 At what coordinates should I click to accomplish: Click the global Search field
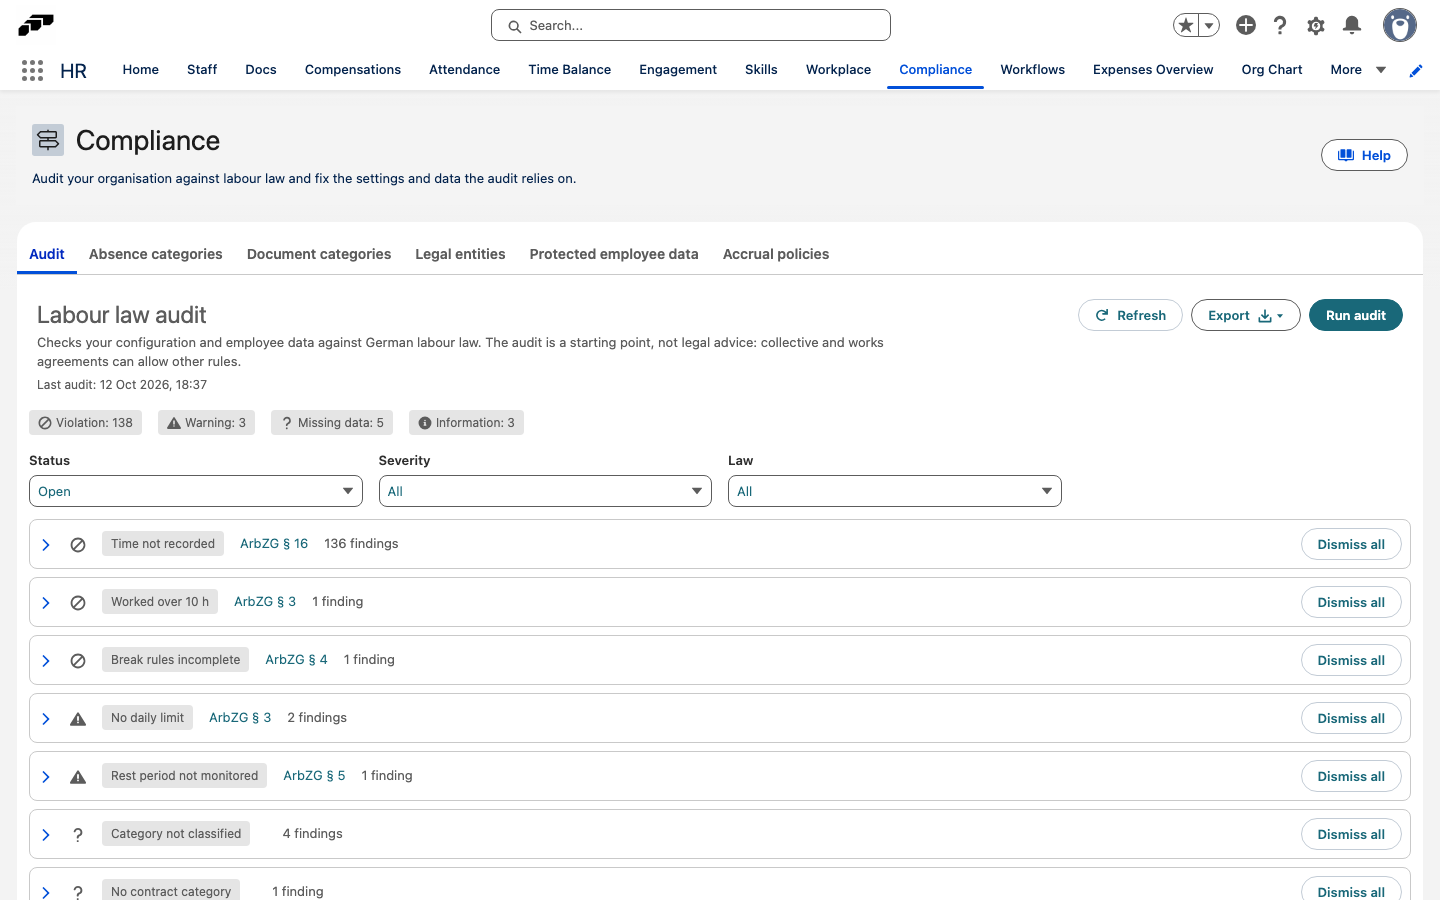691,25
